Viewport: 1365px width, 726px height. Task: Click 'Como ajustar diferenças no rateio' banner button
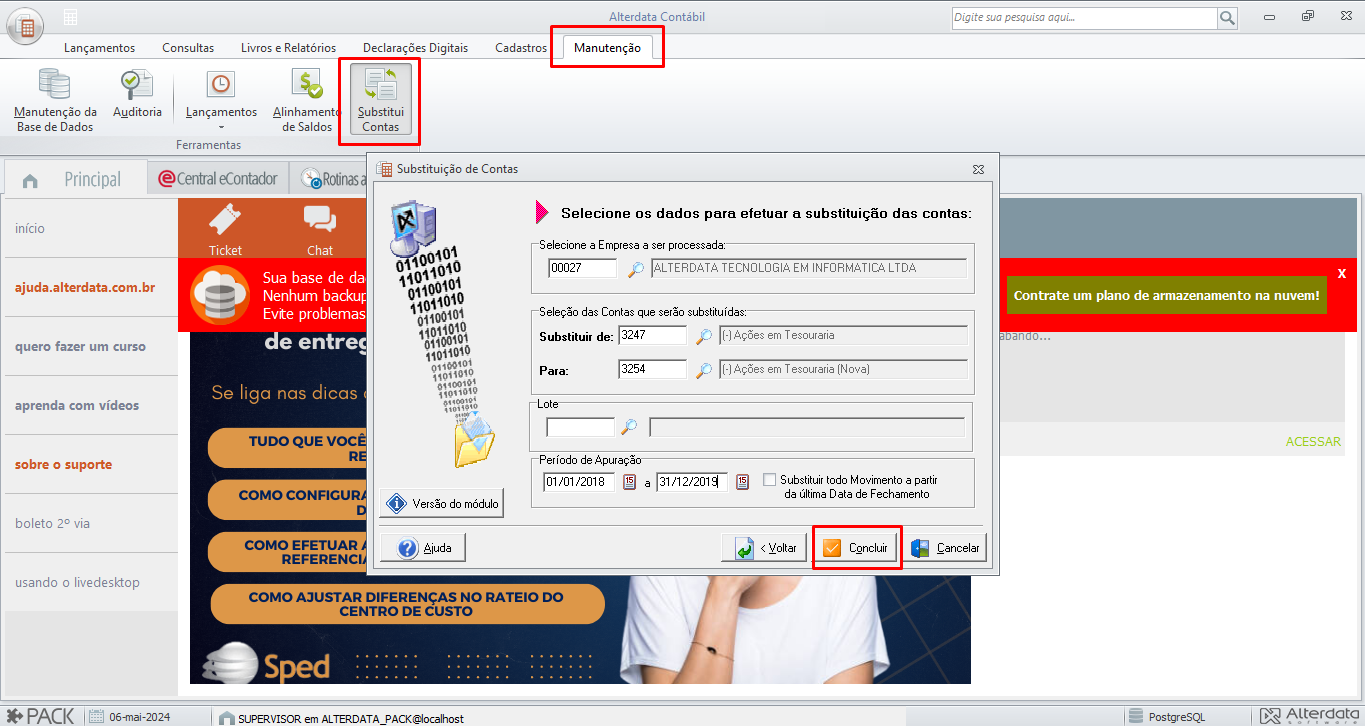(406, 604)
